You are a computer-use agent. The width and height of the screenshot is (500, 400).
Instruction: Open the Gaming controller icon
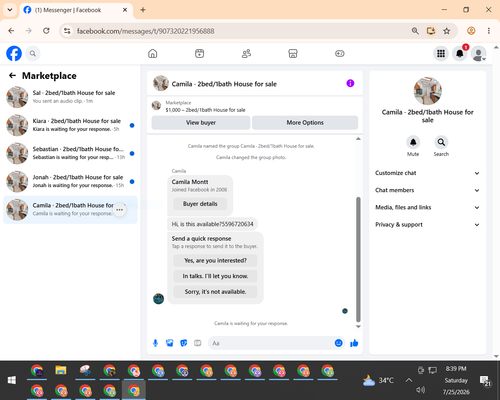pos(340,53)
